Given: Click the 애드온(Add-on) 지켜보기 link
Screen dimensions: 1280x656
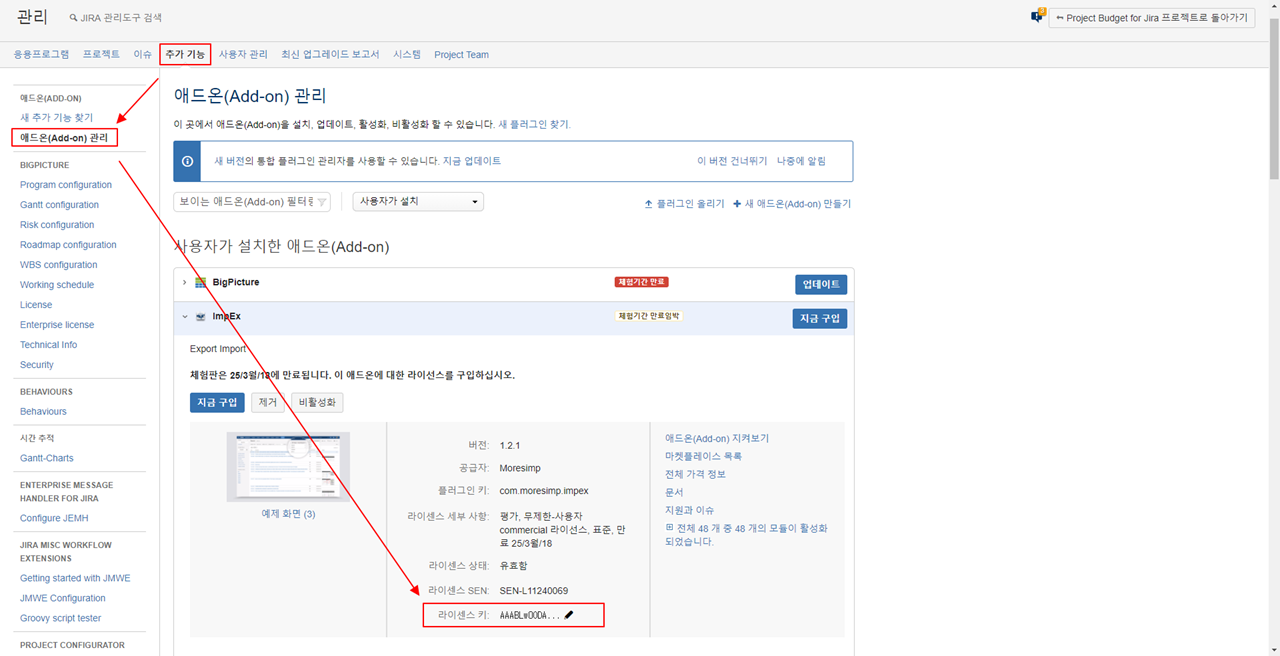Looking at the screenshot, I should pyautogui.click(x=717, y=438).
